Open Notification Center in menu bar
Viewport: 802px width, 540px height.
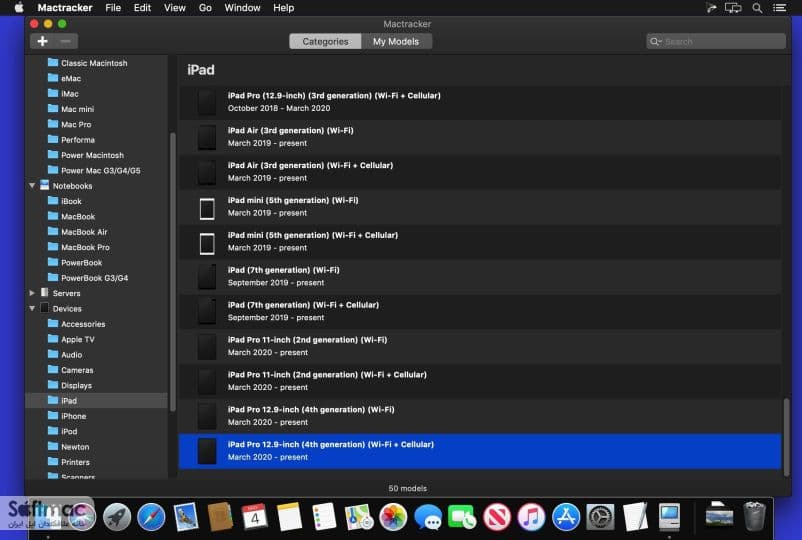tap(779, 8)
